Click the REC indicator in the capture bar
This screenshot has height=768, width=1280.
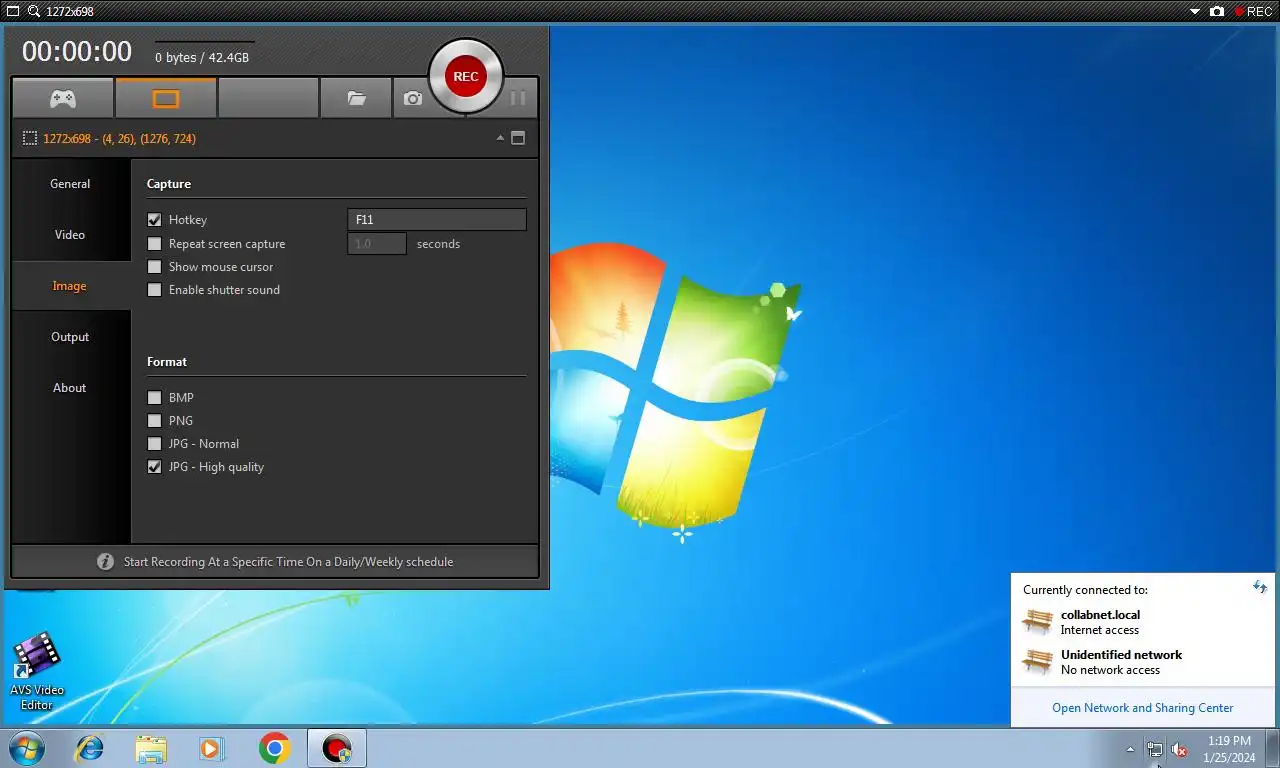click(x=1253, y=12)
